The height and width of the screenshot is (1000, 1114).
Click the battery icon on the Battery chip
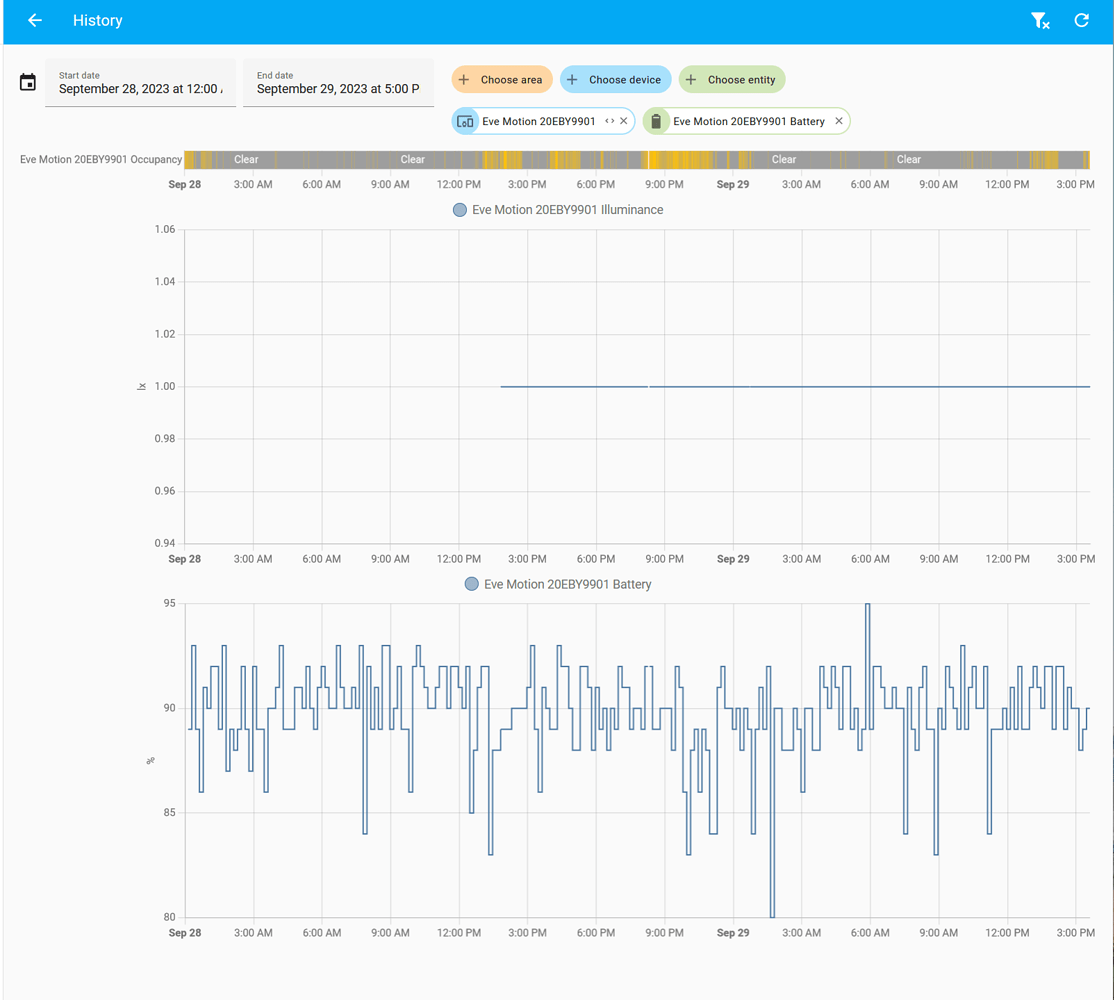point(655,120)
